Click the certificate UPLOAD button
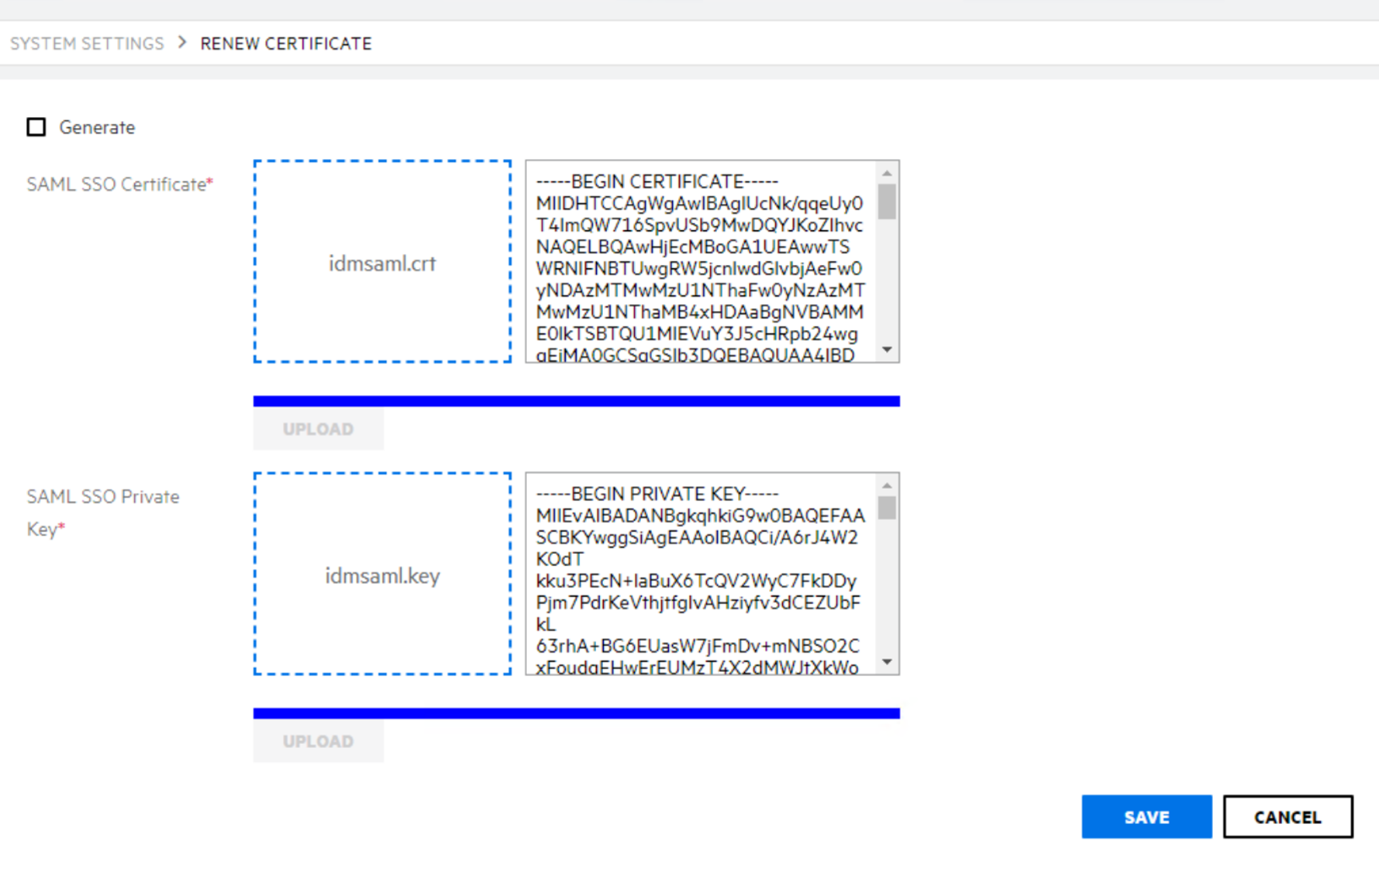1379x882 pixels. click(318, 428)
